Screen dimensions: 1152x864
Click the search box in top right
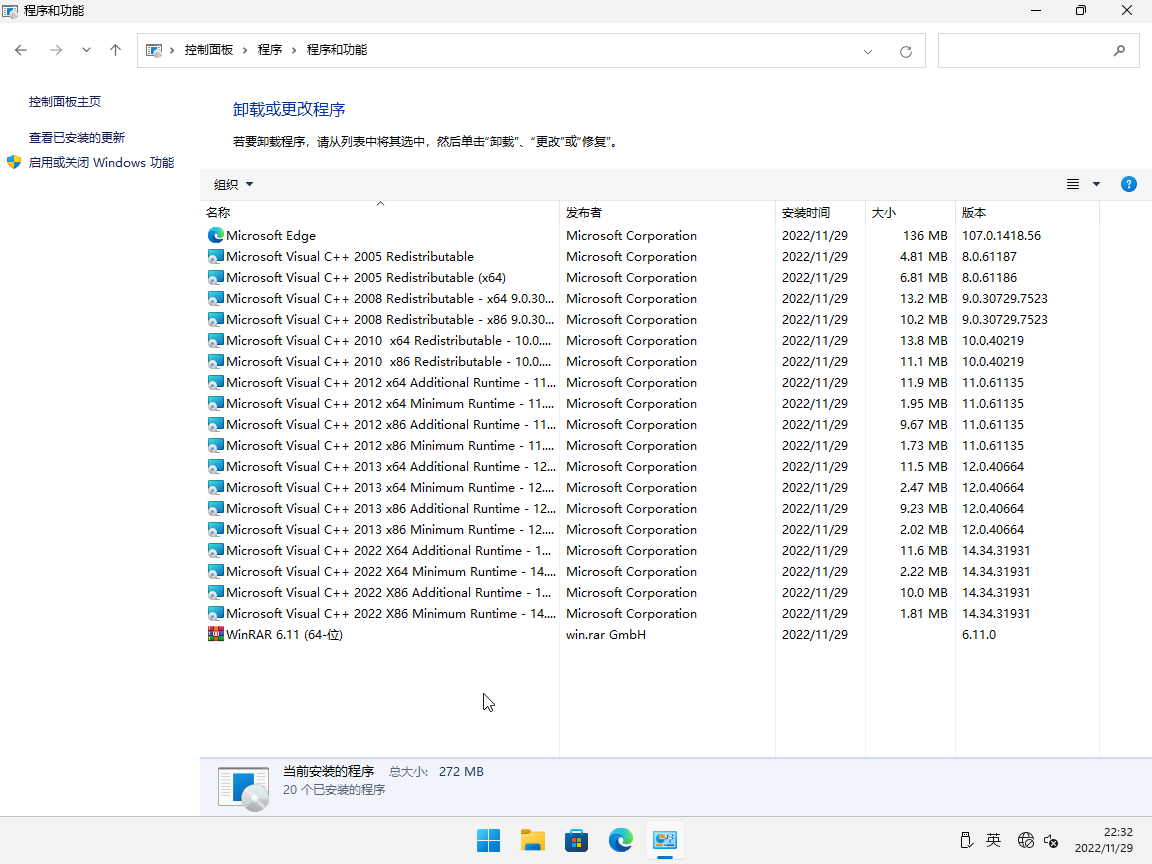click(1025, 51)
